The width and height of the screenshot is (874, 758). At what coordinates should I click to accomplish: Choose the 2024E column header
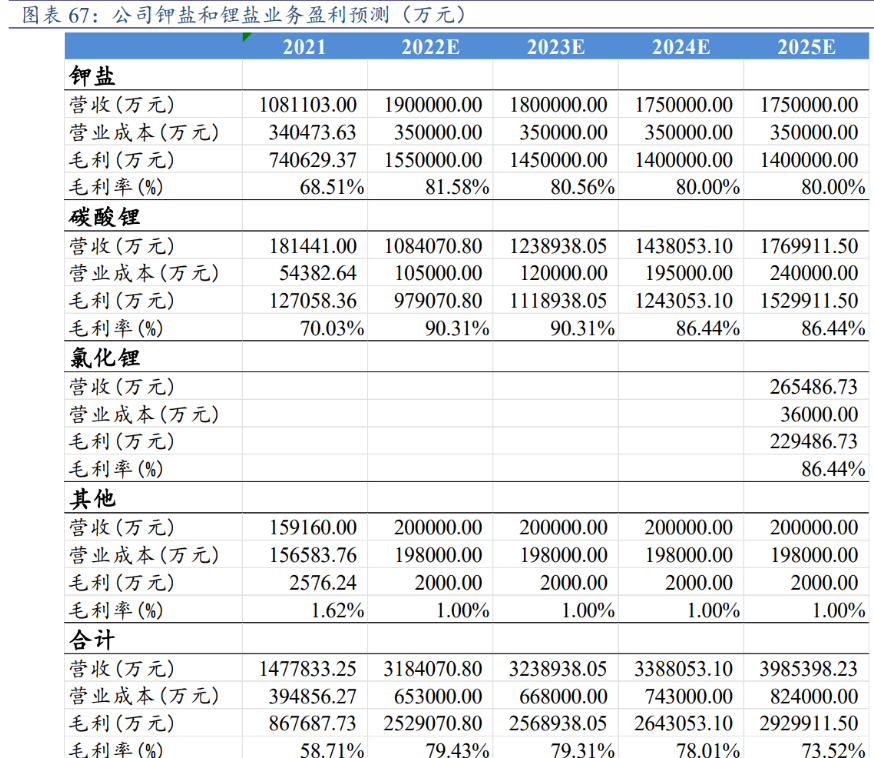pyautogui.click(x=681, y=47)
